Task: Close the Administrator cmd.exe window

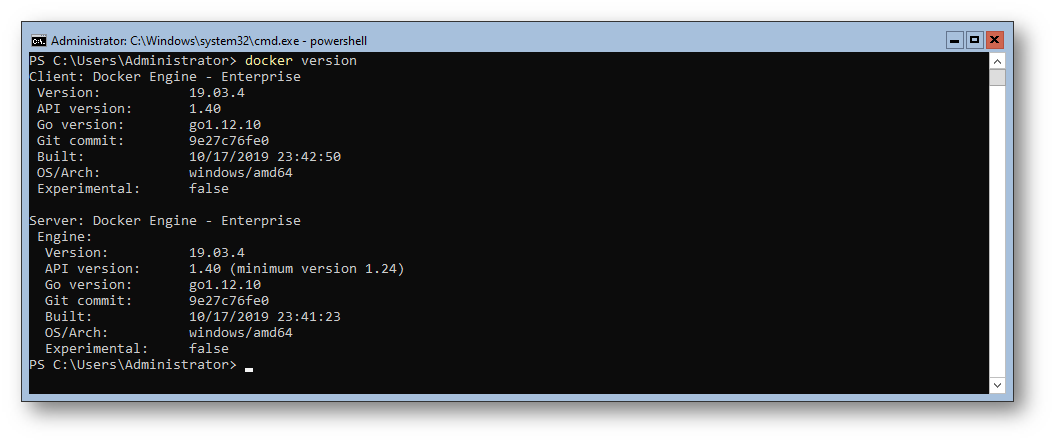Action: click(x=995, y=40)
